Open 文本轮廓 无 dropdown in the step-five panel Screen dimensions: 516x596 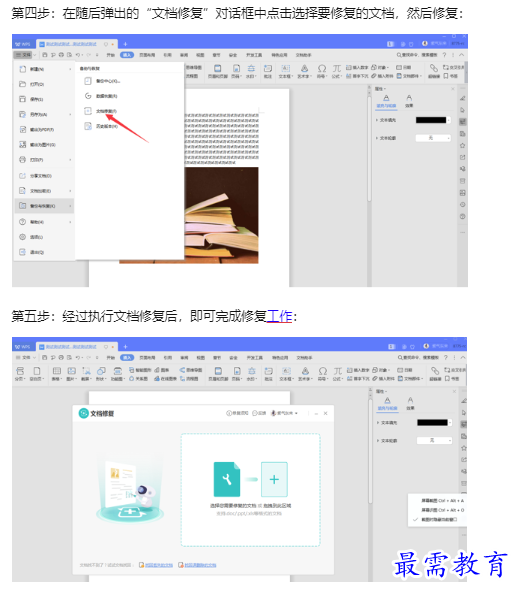(x=434, y=441)
